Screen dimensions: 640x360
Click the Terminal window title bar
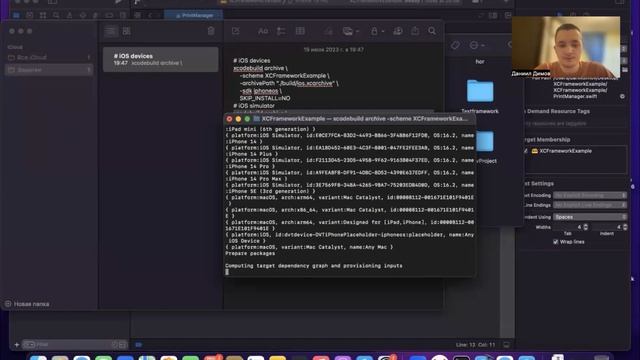click(x=349, y=119)
